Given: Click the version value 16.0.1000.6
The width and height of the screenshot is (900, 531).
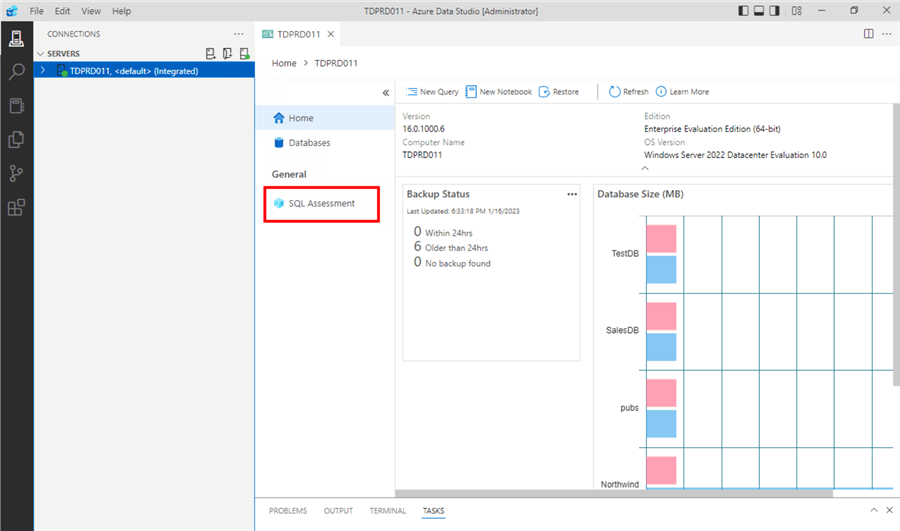Looking at the screenshot, I should click(424, 129).
